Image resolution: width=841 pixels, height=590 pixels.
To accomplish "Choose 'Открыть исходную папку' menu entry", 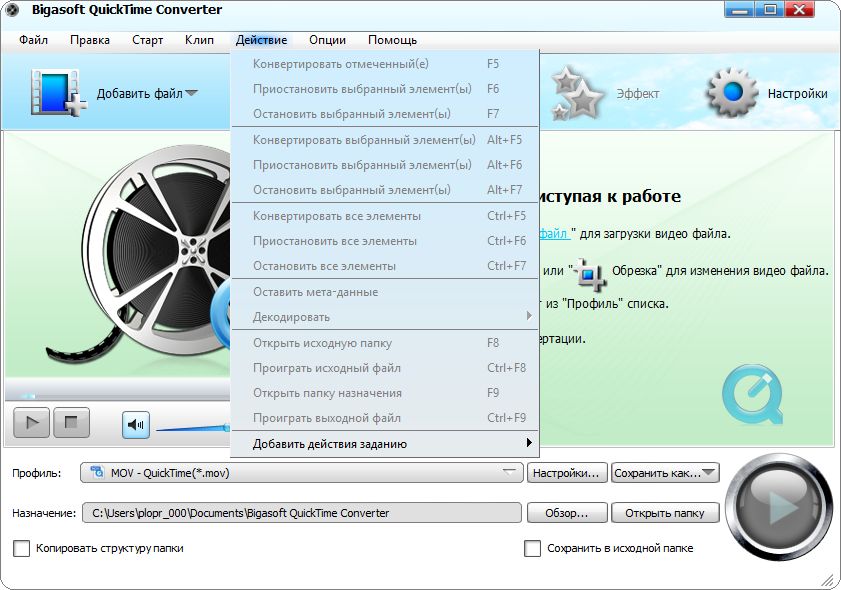I will coord(385,342).
